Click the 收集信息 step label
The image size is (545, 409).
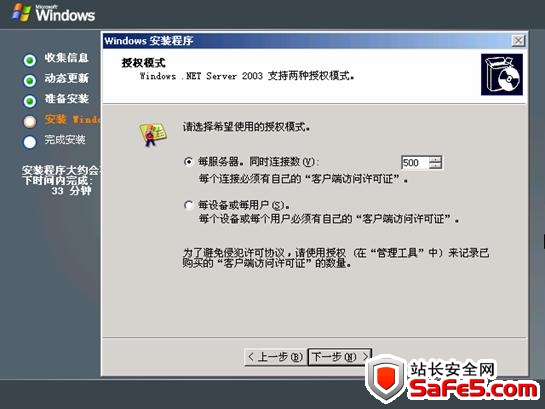[66, 58]
